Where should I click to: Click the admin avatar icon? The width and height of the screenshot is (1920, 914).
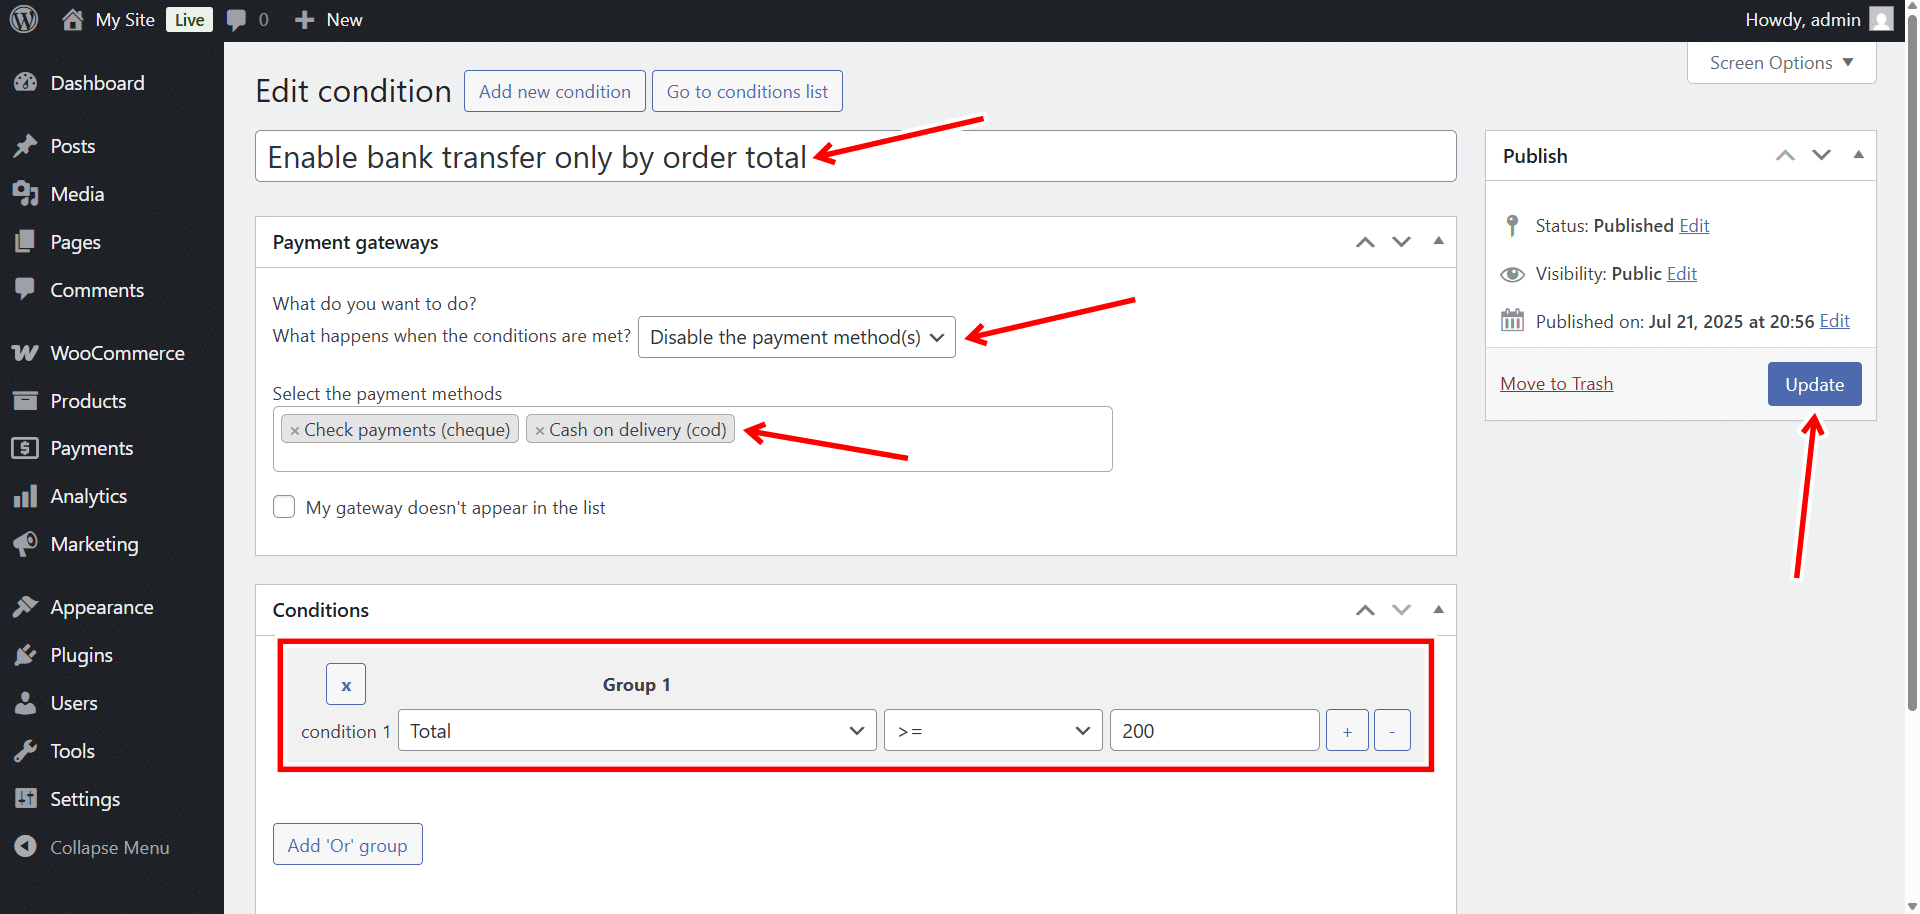click(1881, 19)
